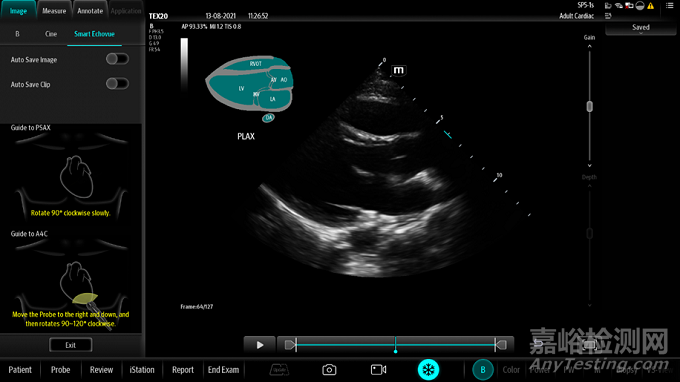Screen dimensions: 680x382
Task: Open the hamburger menu icon at top right
Action: pyautogui.click(x=670, y=6)
